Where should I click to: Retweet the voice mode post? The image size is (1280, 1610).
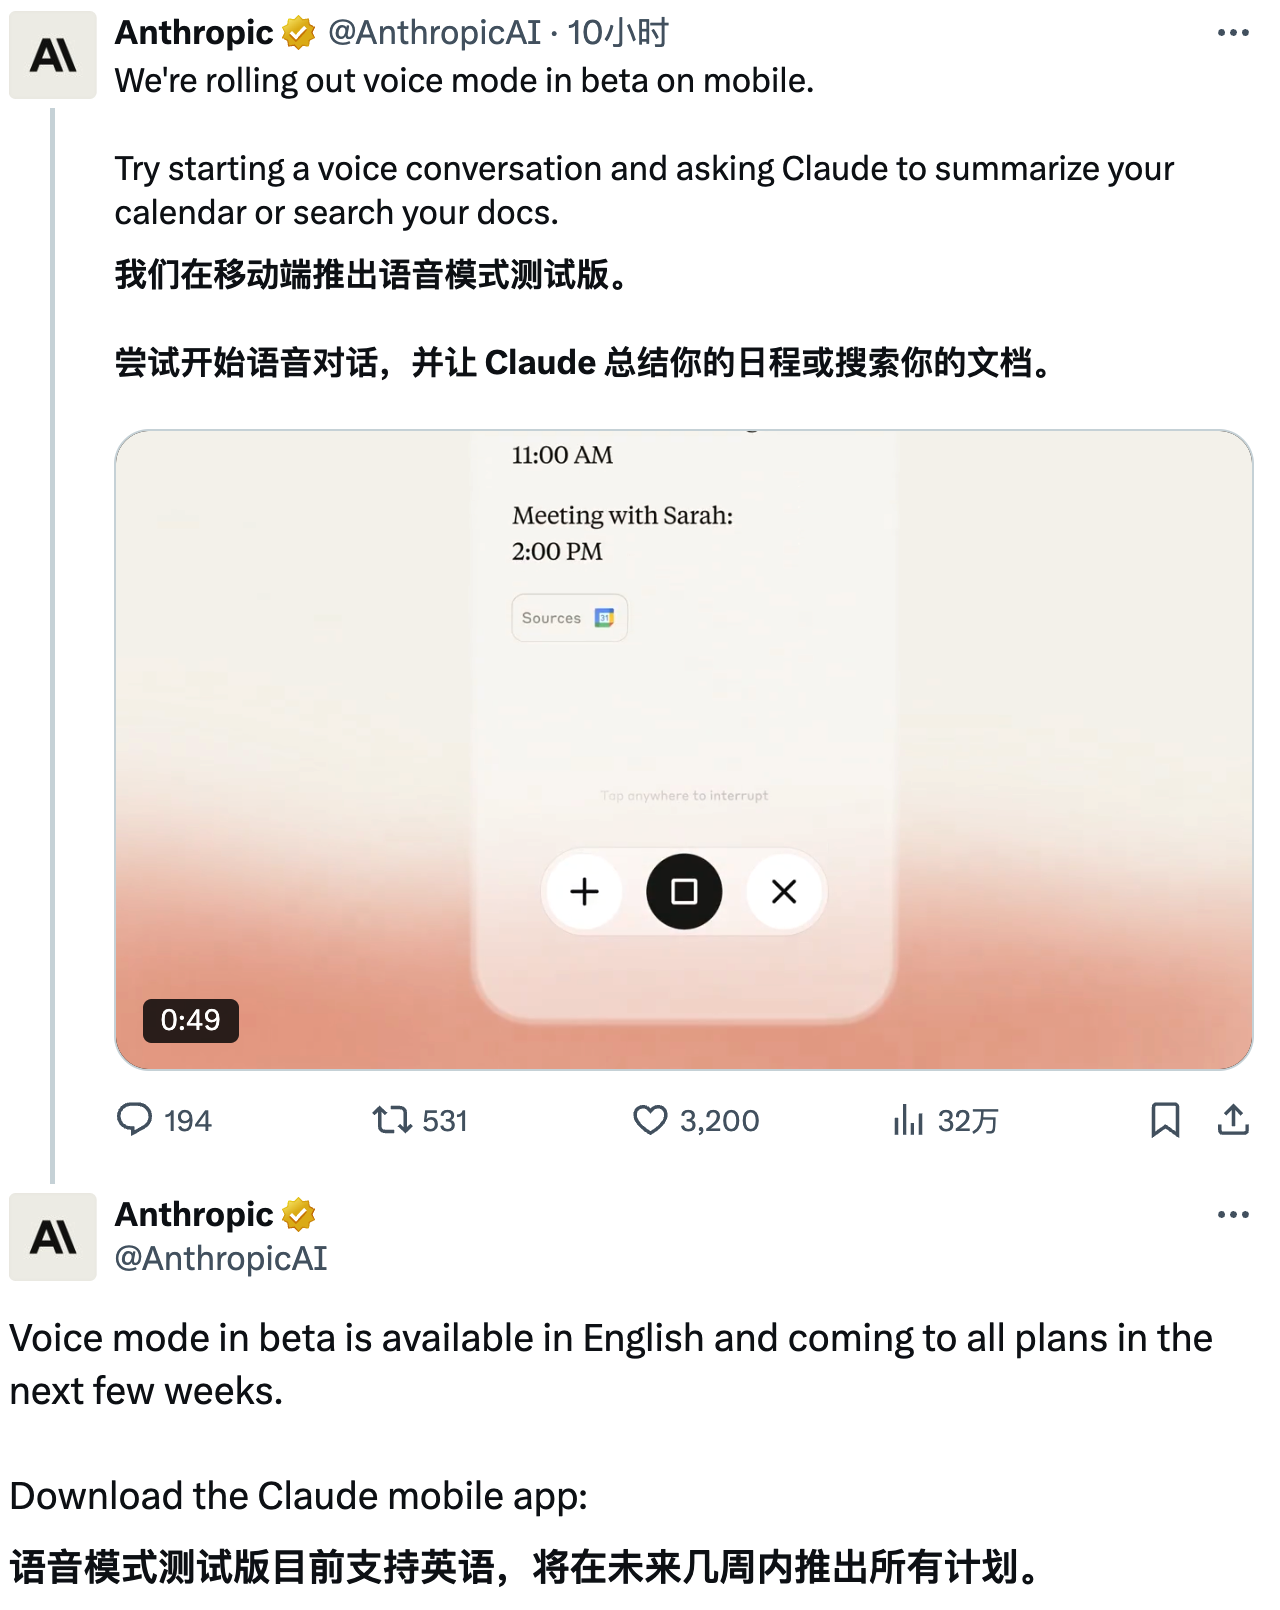pyautogui.click(x=420, y=1120)
